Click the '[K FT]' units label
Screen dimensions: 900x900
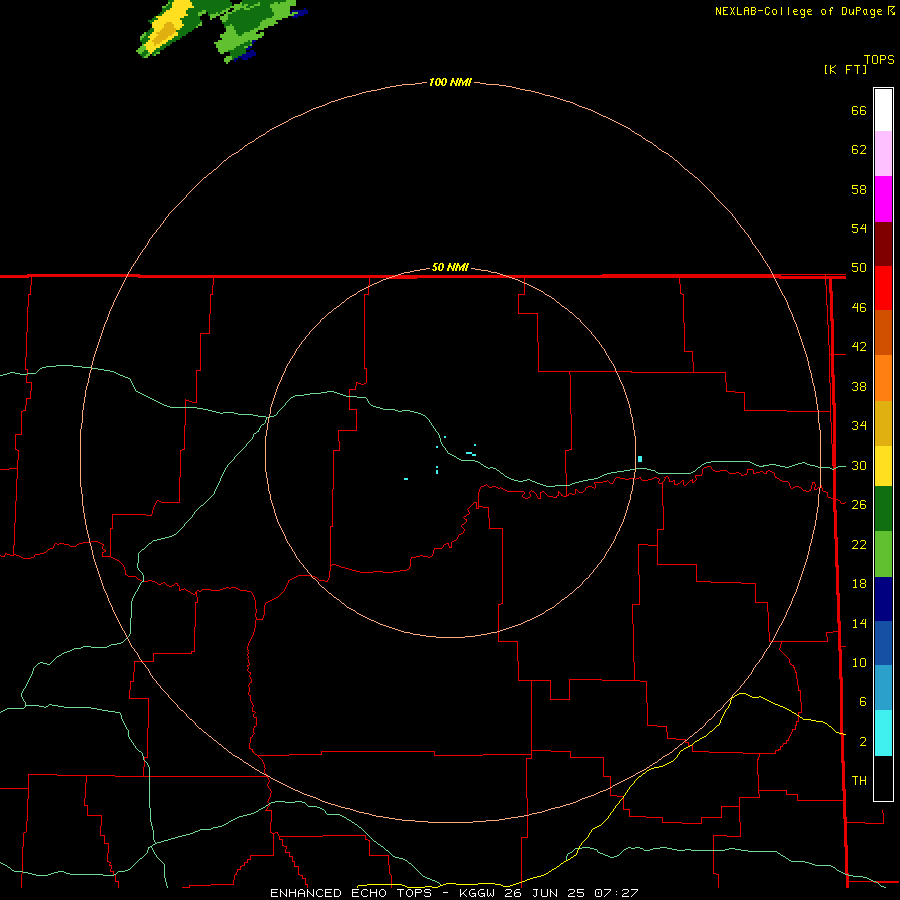point(845,70)
